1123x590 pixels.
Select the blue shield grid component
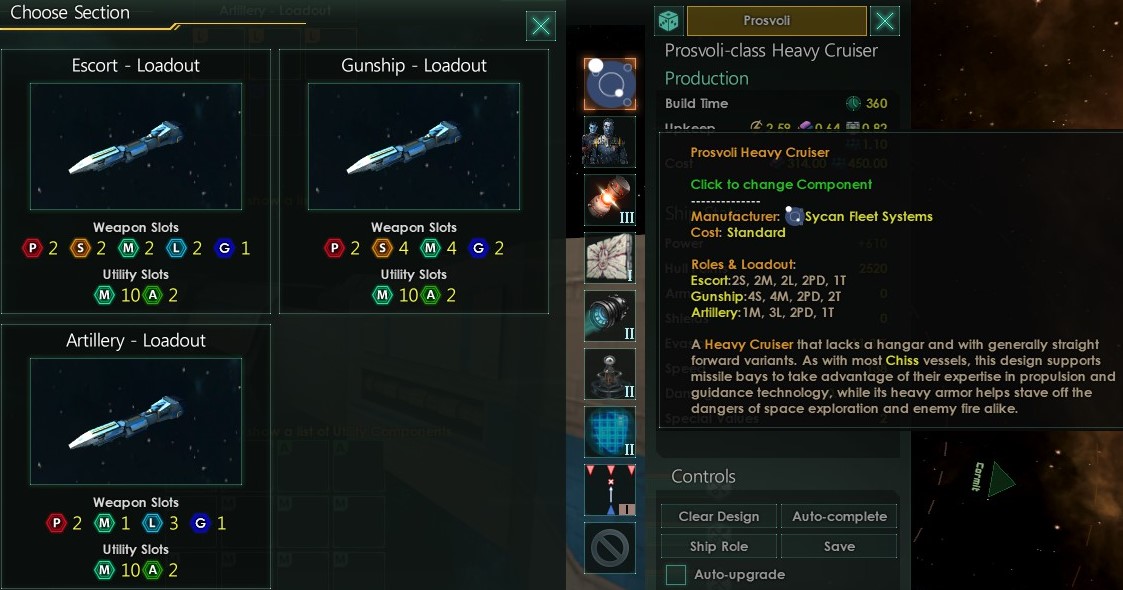click(609, 432)
